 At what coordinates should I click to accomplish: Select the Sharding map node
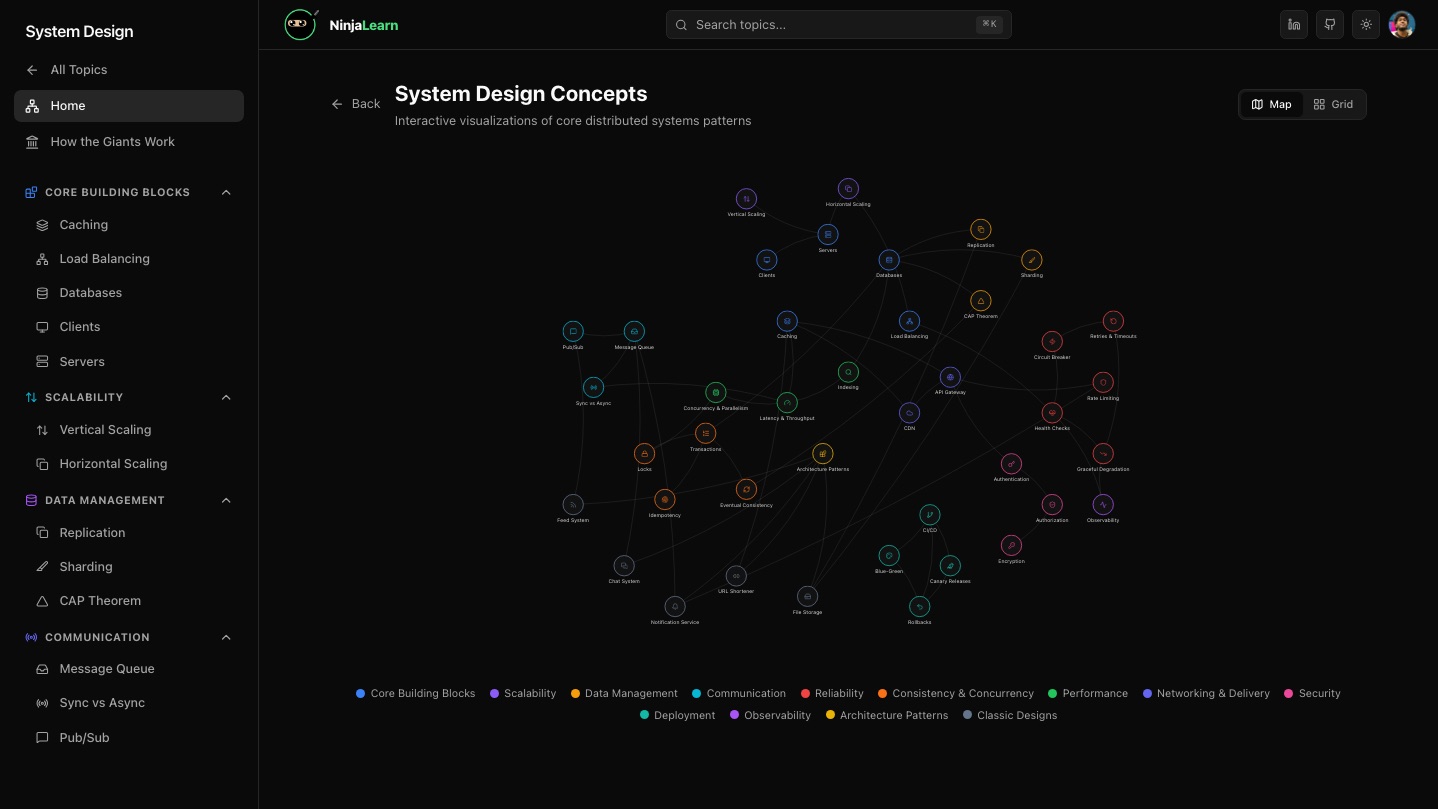pyautogui.click(x=1032, y=260)
